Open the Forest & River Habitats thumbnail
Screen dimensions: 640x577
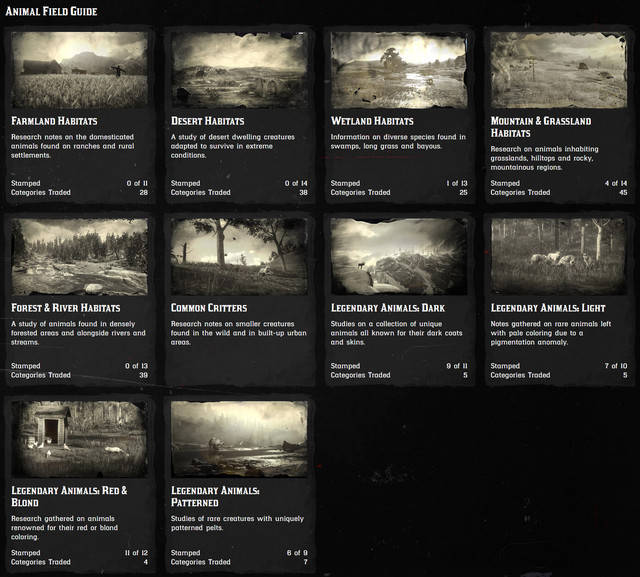click(80, 257)
